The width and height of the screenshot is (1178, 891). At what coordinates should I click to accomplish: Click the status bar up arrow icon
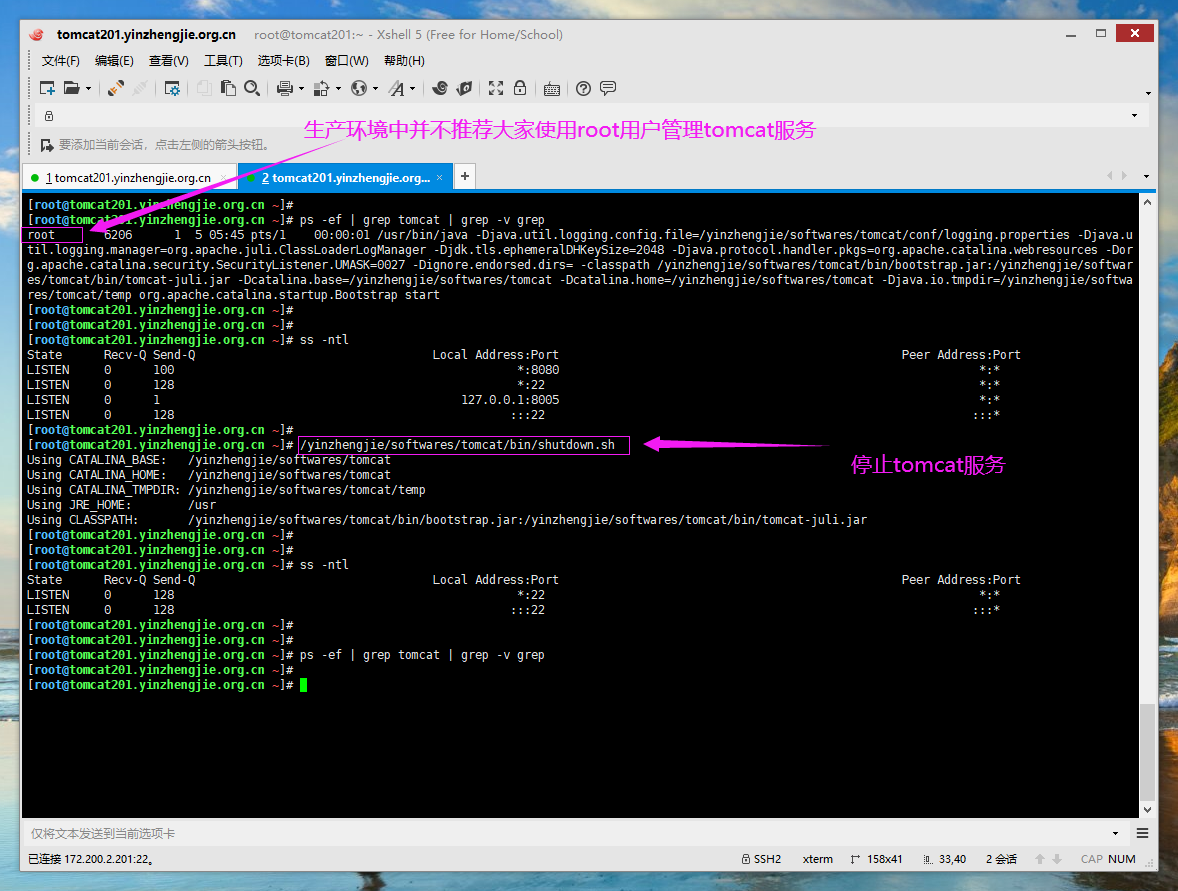point(1040,859)
